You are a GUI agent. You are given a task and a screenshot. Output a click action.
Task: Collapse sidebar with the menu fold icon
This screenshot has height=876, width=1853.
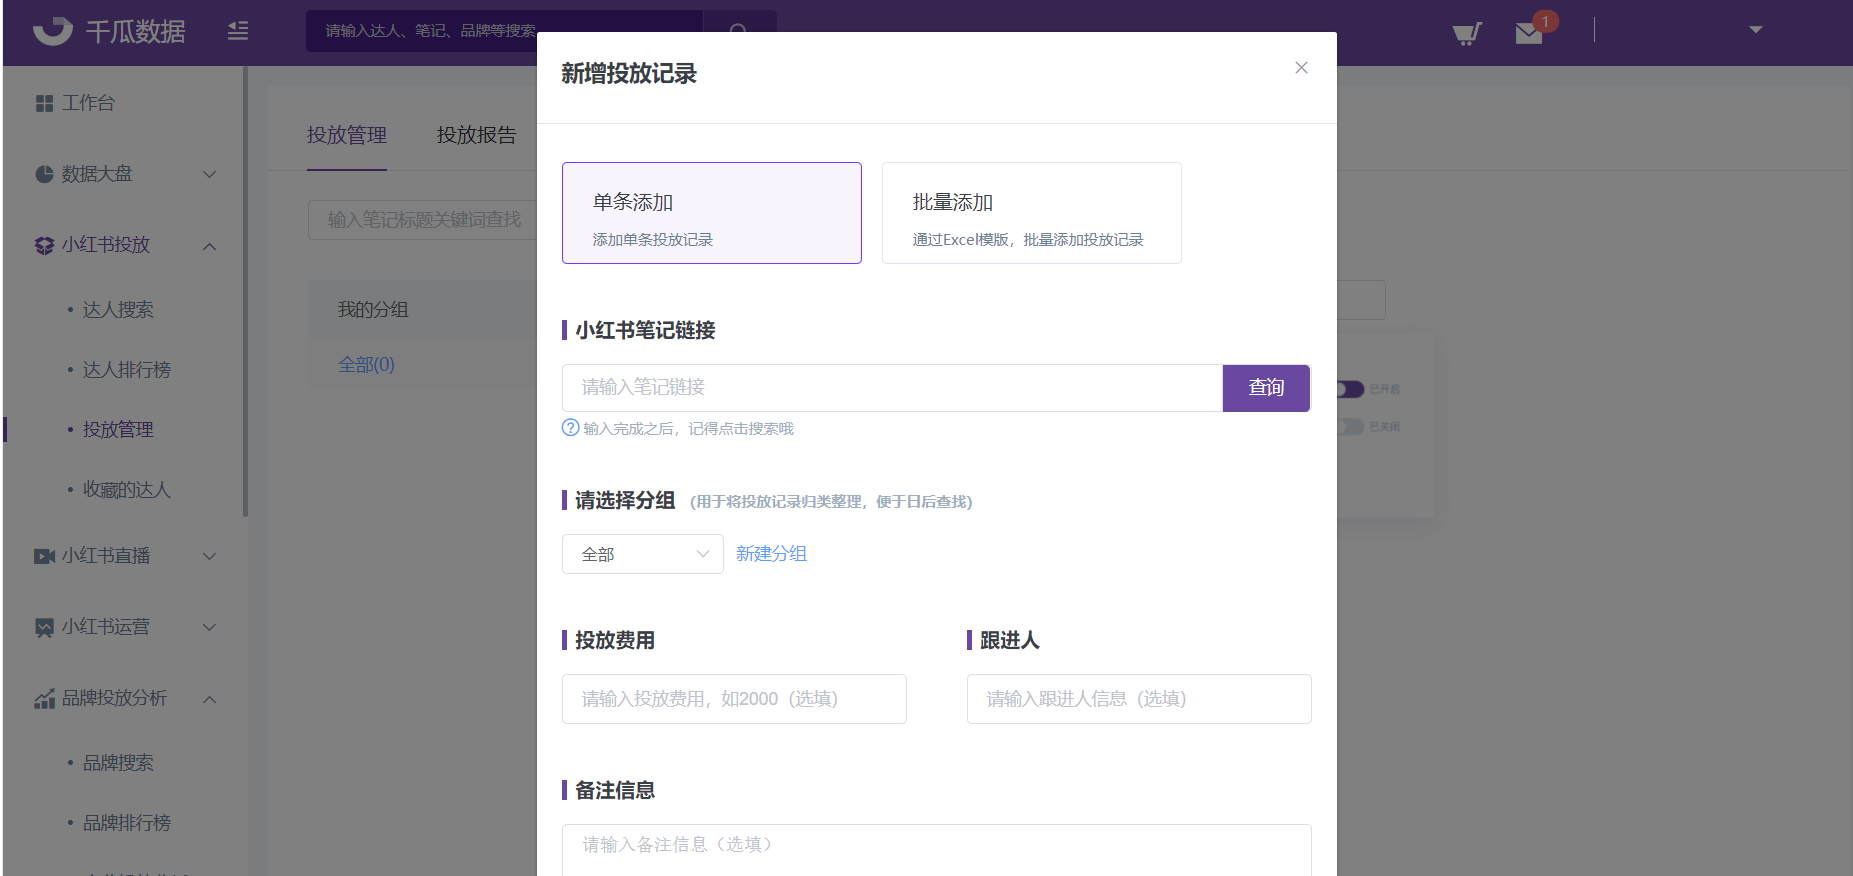238,31
